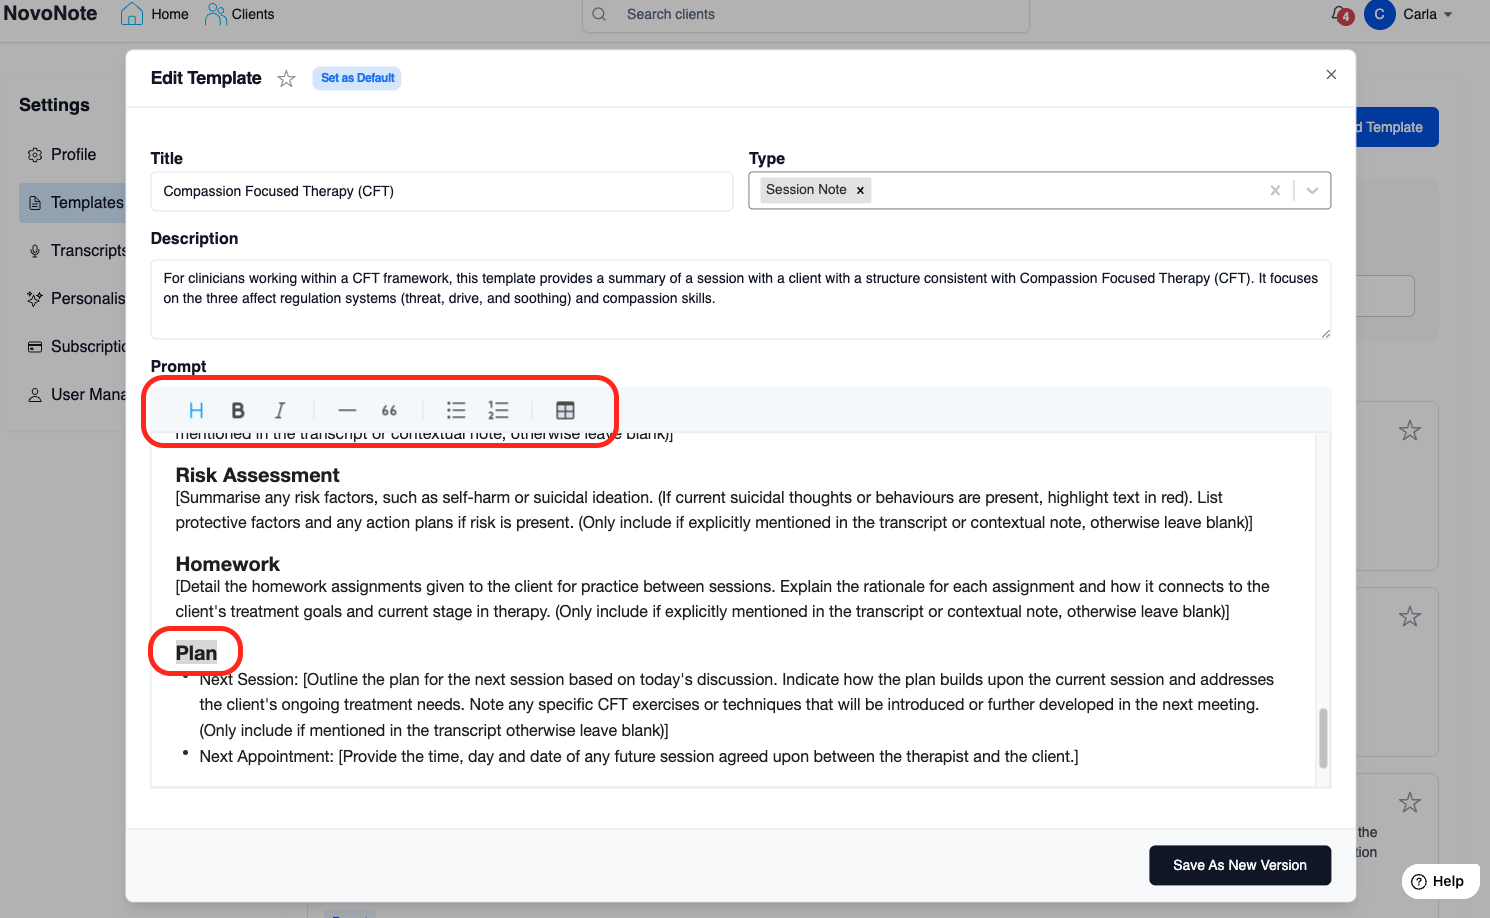Toggle italic formatting in prompt editor
The image size is (1490, 918).
coord(280,410)
